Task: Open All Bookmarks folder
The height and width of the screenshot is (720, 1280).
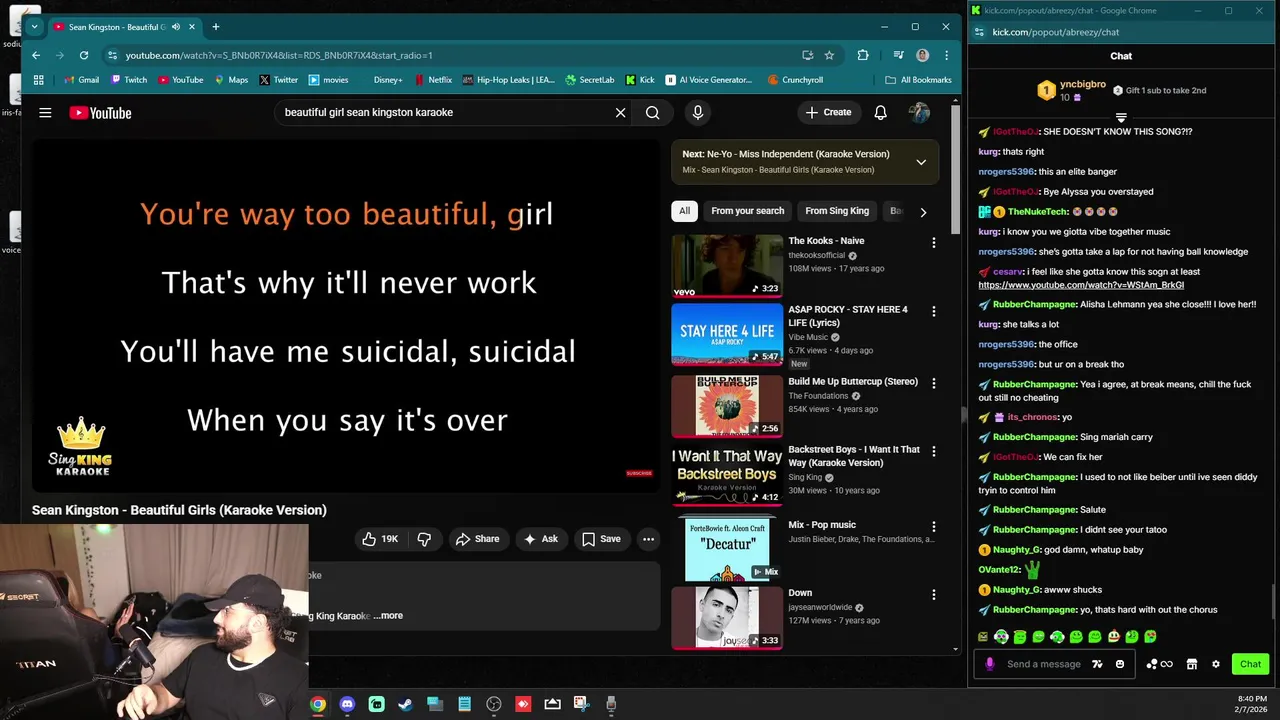Action: click(918, 80)
